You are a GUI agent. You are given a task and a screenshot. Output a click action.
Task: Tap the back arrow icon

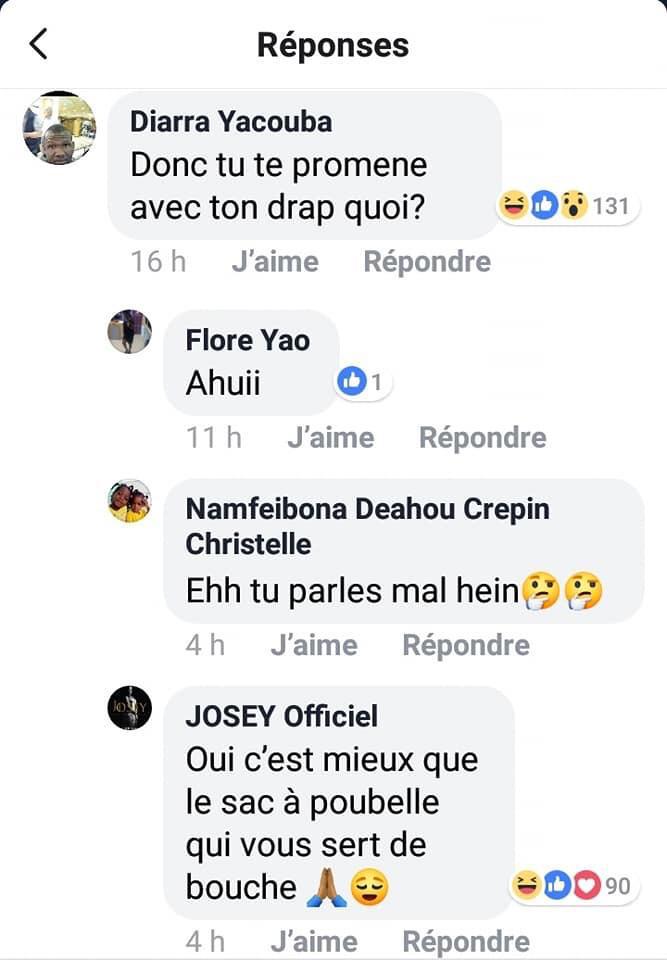point(38,44)
